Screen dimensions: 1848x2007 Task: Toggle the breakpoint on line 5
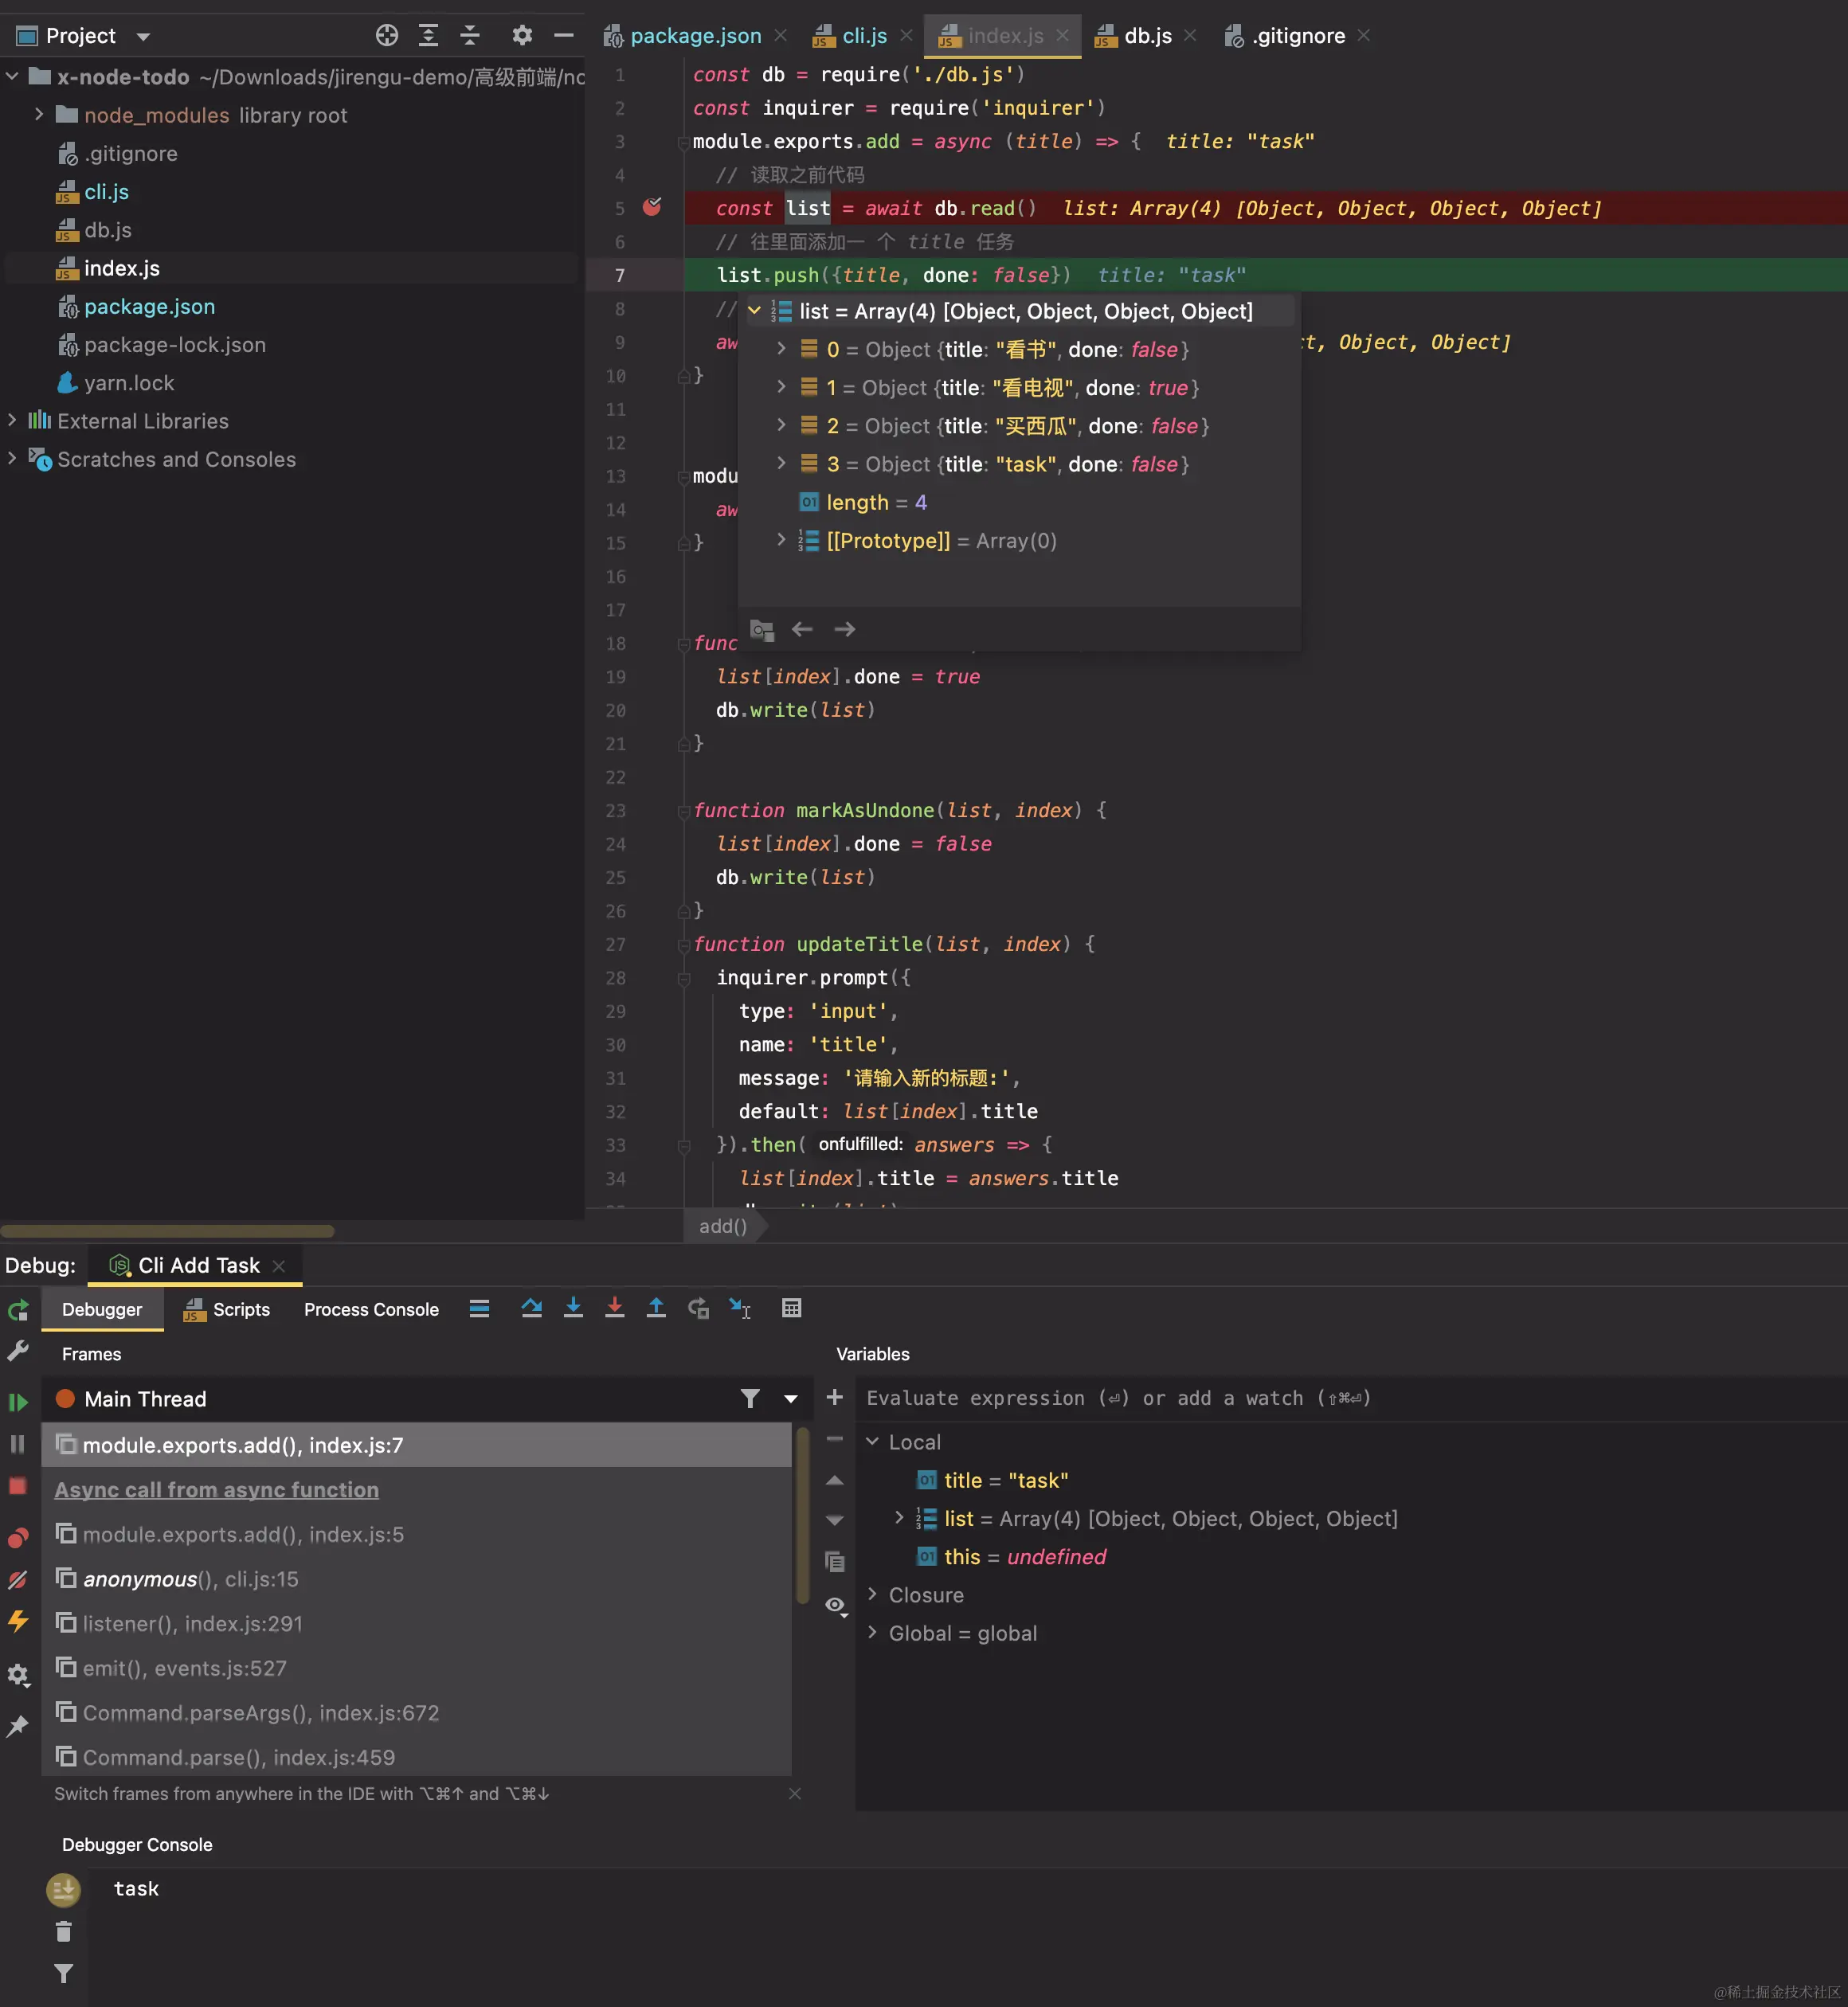pos(652,207)
